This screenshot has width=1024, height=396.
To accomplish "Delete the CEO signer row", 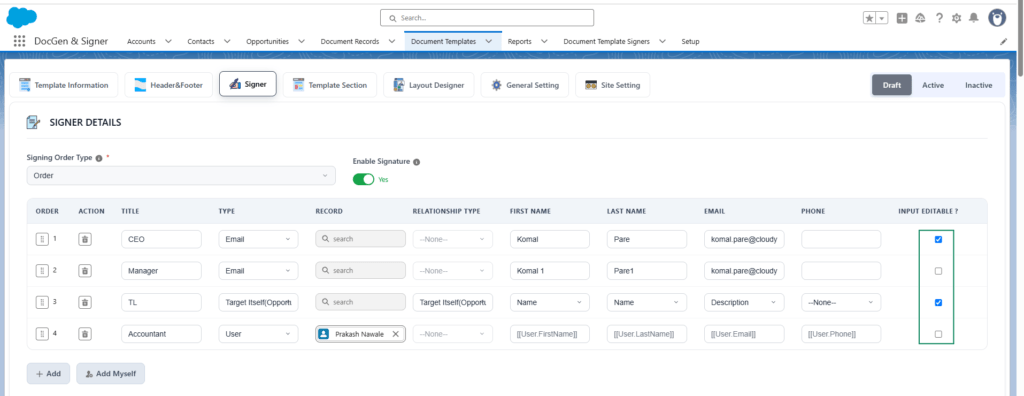I will pyautogui.click(x=85, y=239).
